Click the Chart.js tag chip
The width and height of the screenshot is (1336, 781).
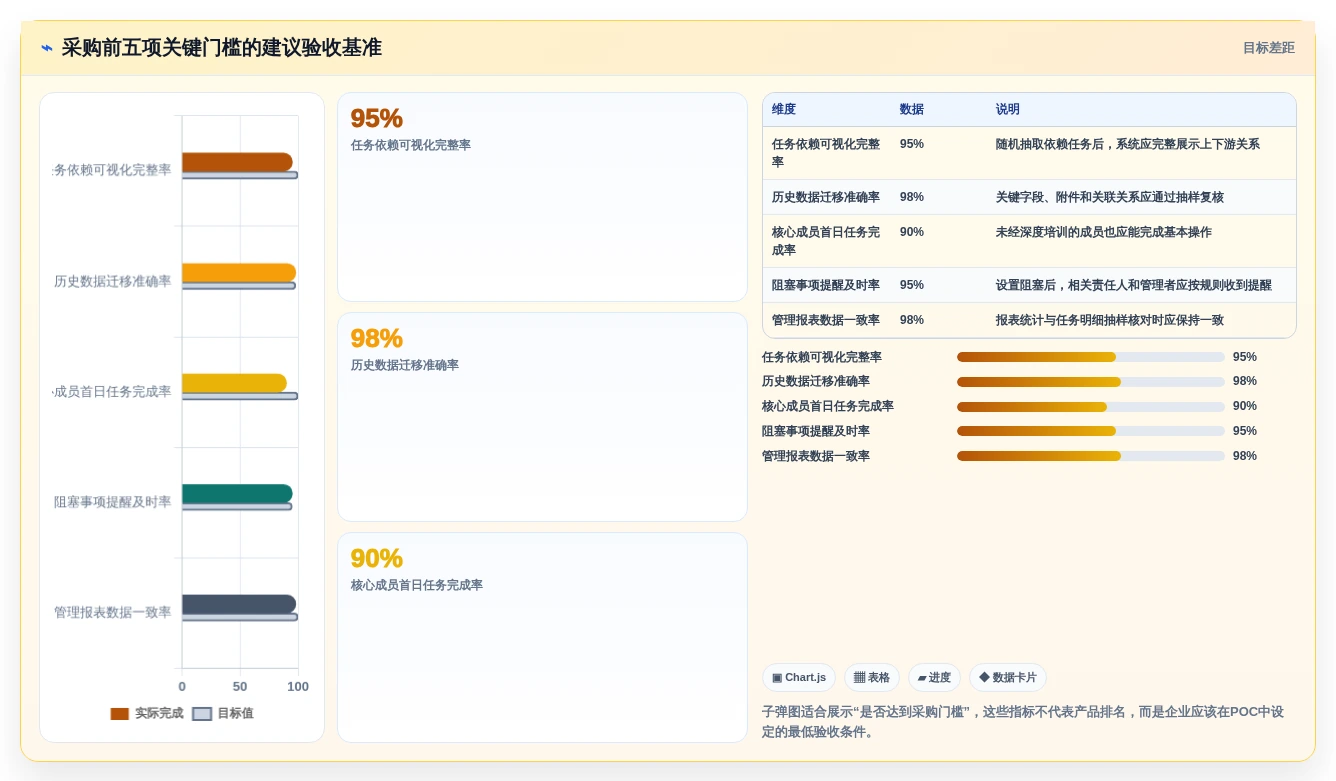click(799, 678)
